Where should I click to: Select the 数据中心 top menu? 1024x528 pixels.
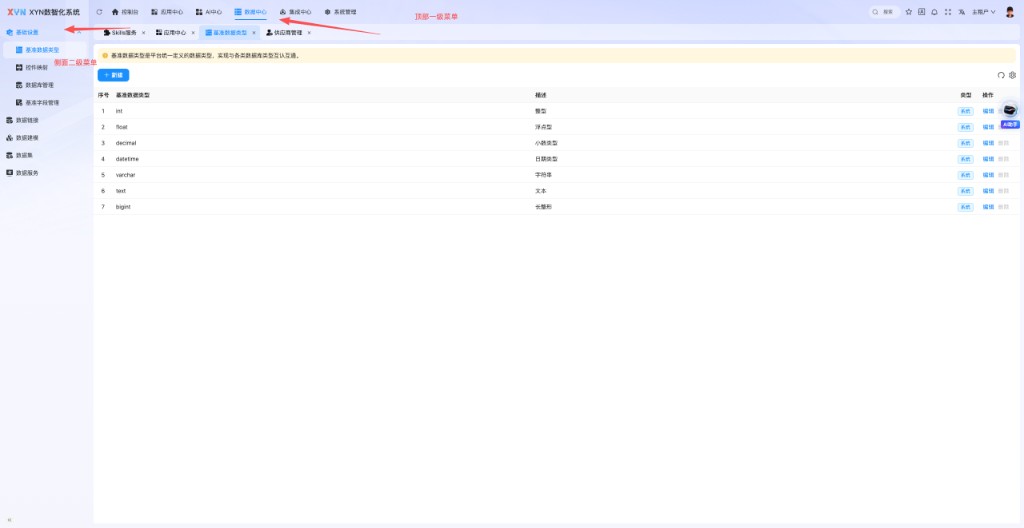[x=251, y=12]
